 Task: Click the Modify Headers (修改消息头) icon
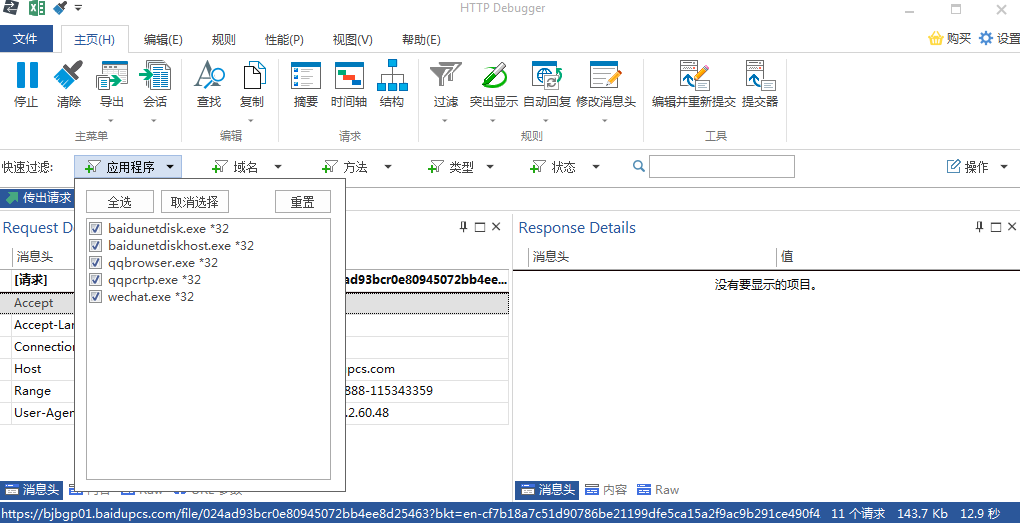coord(606,75)
